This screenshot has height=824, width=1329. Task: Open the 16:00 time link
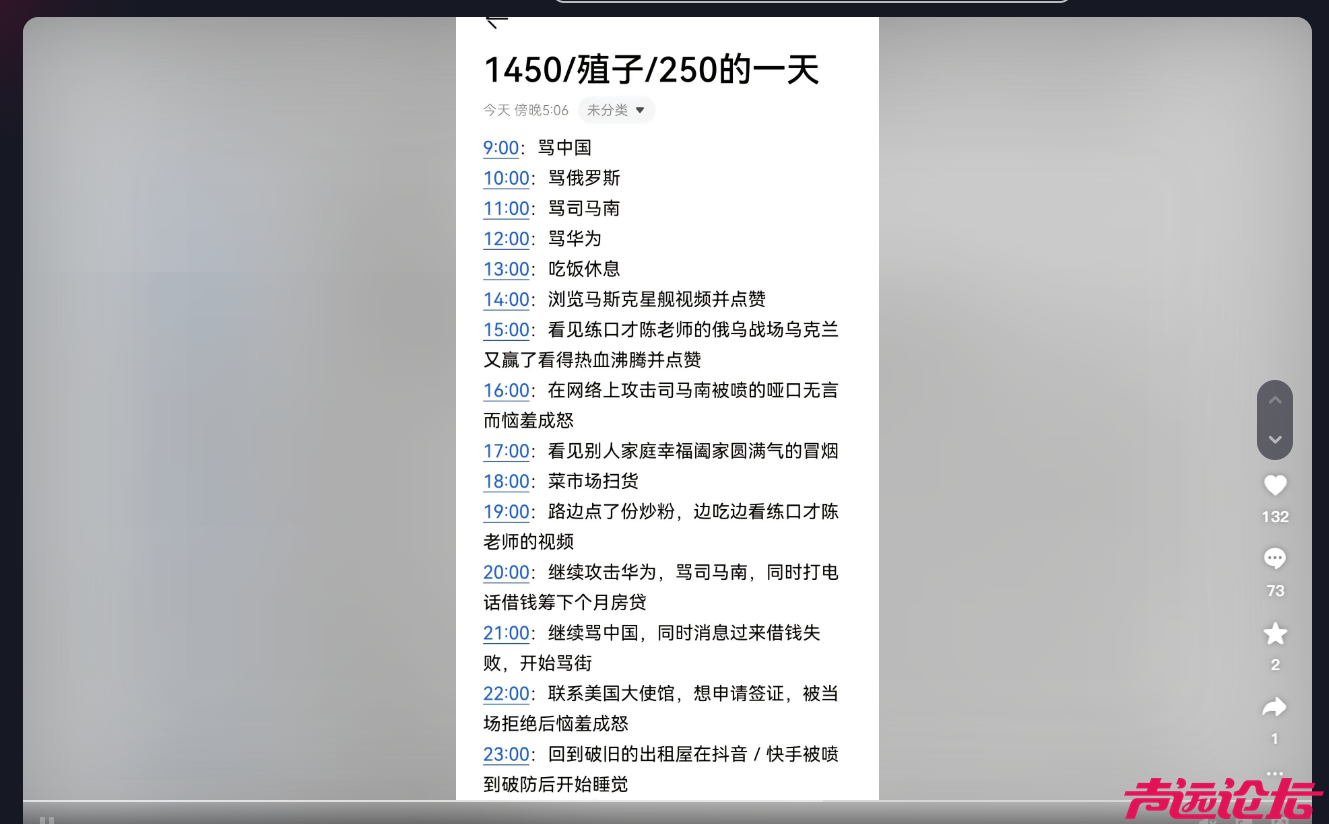506,390
